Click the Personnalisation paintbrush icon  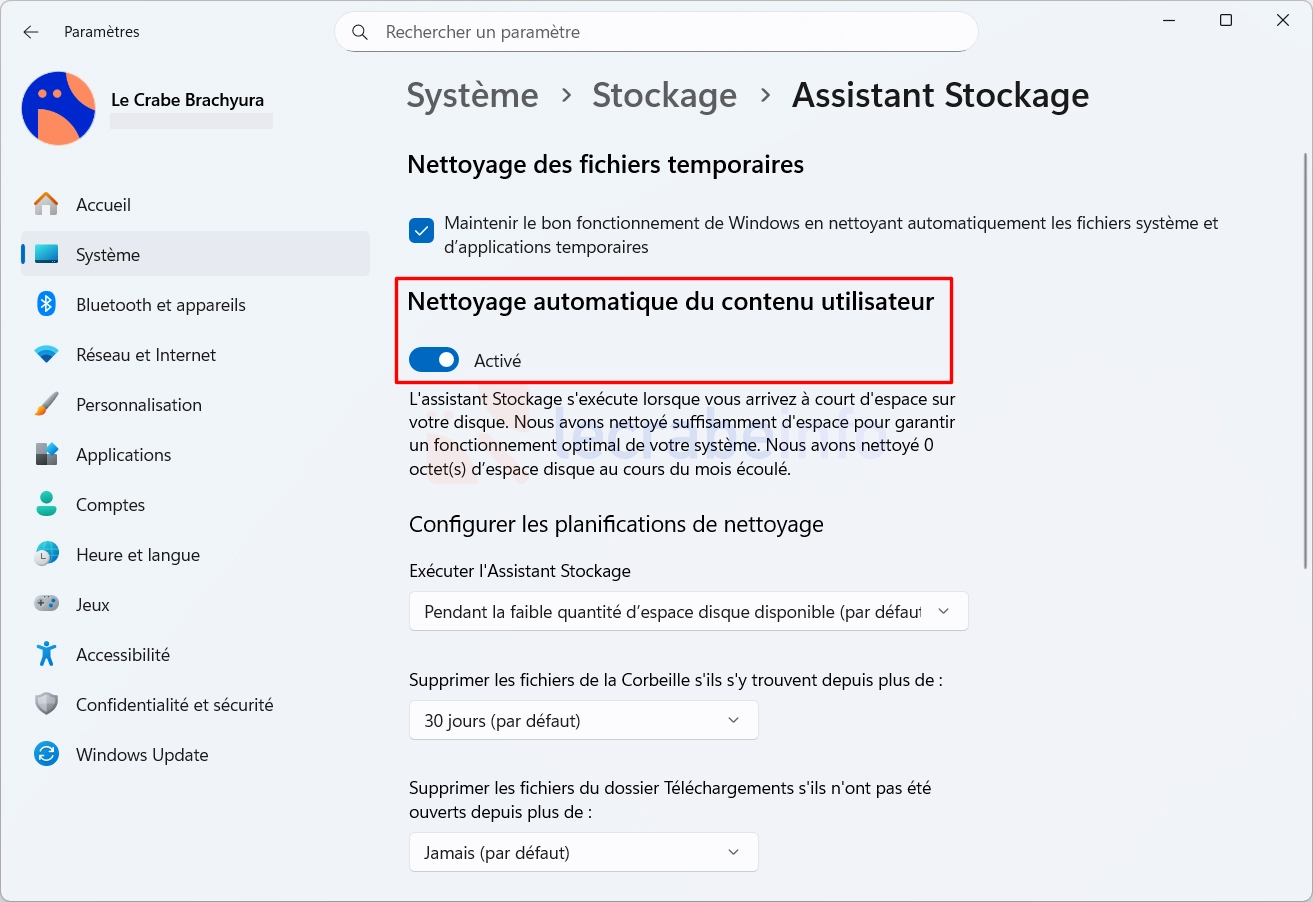[x=46, y=404]
